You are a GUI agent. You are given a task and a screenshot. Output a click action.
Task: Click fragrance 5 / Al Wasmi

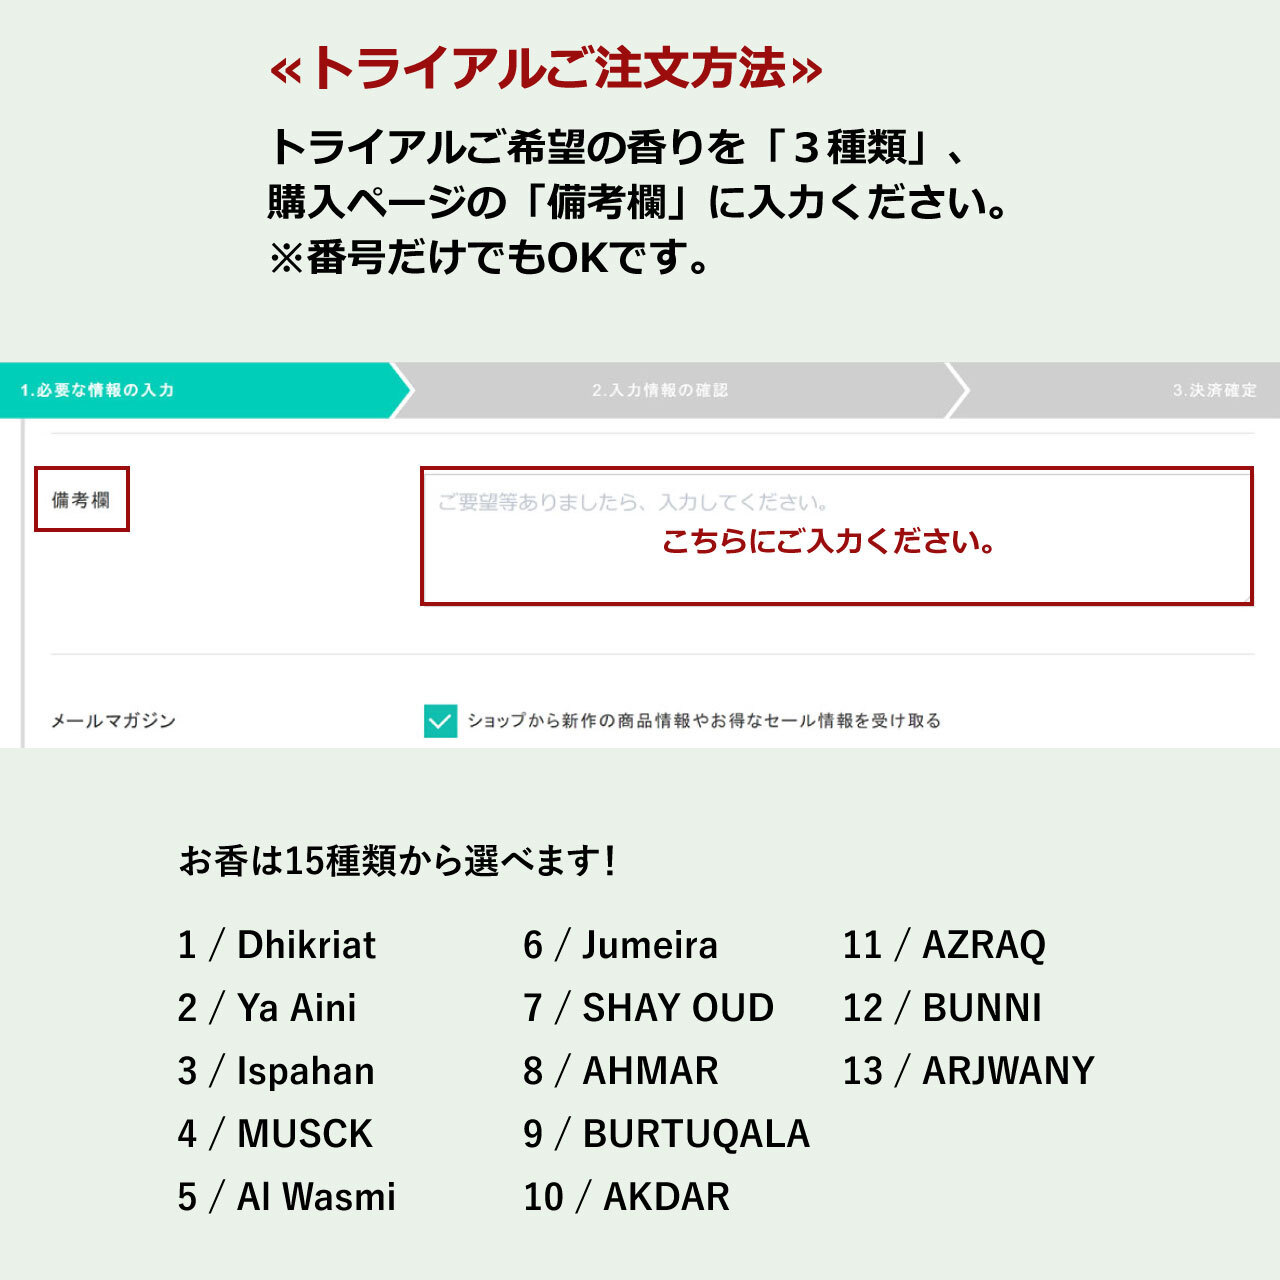287,1197
